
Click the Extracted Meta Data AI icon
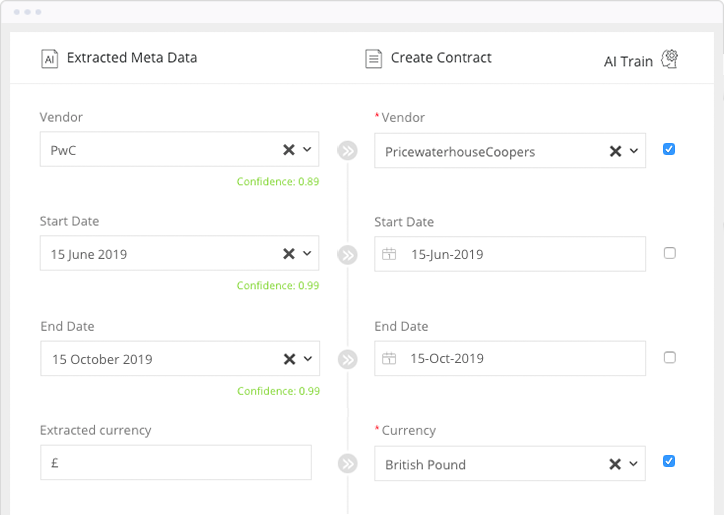[x=49, y=58]
